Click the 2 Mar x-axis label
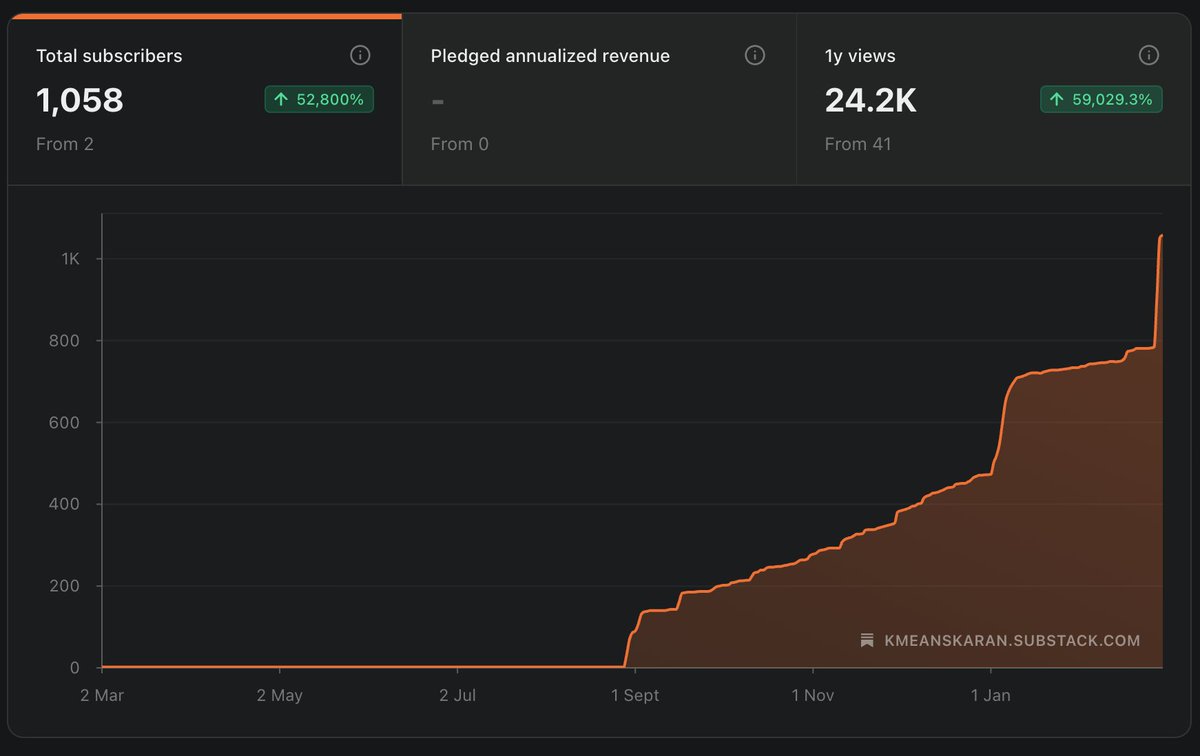1200x756 pixels. pos(102,695)
